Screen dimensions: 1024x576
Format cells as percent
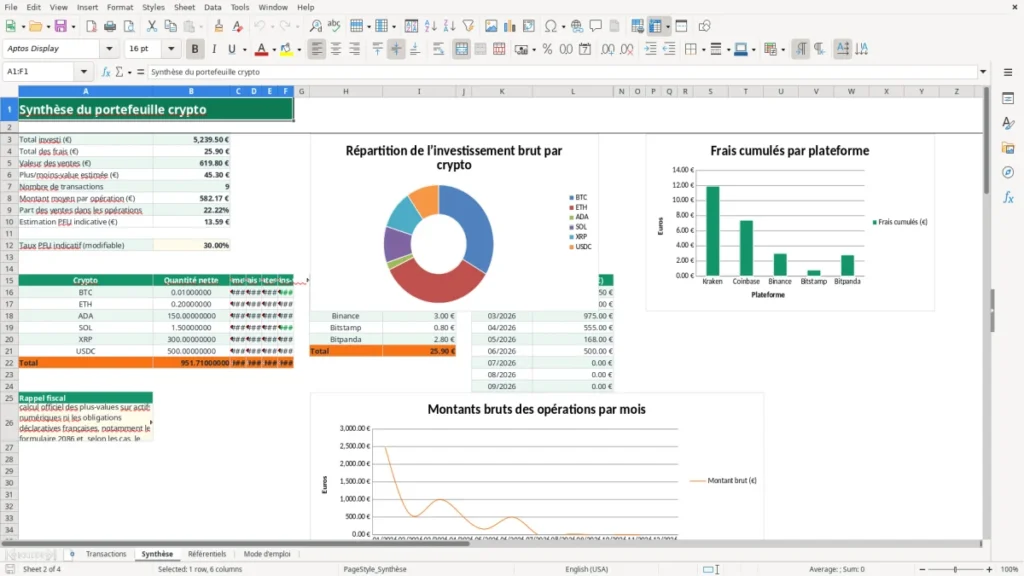click(x=547, y=49)
